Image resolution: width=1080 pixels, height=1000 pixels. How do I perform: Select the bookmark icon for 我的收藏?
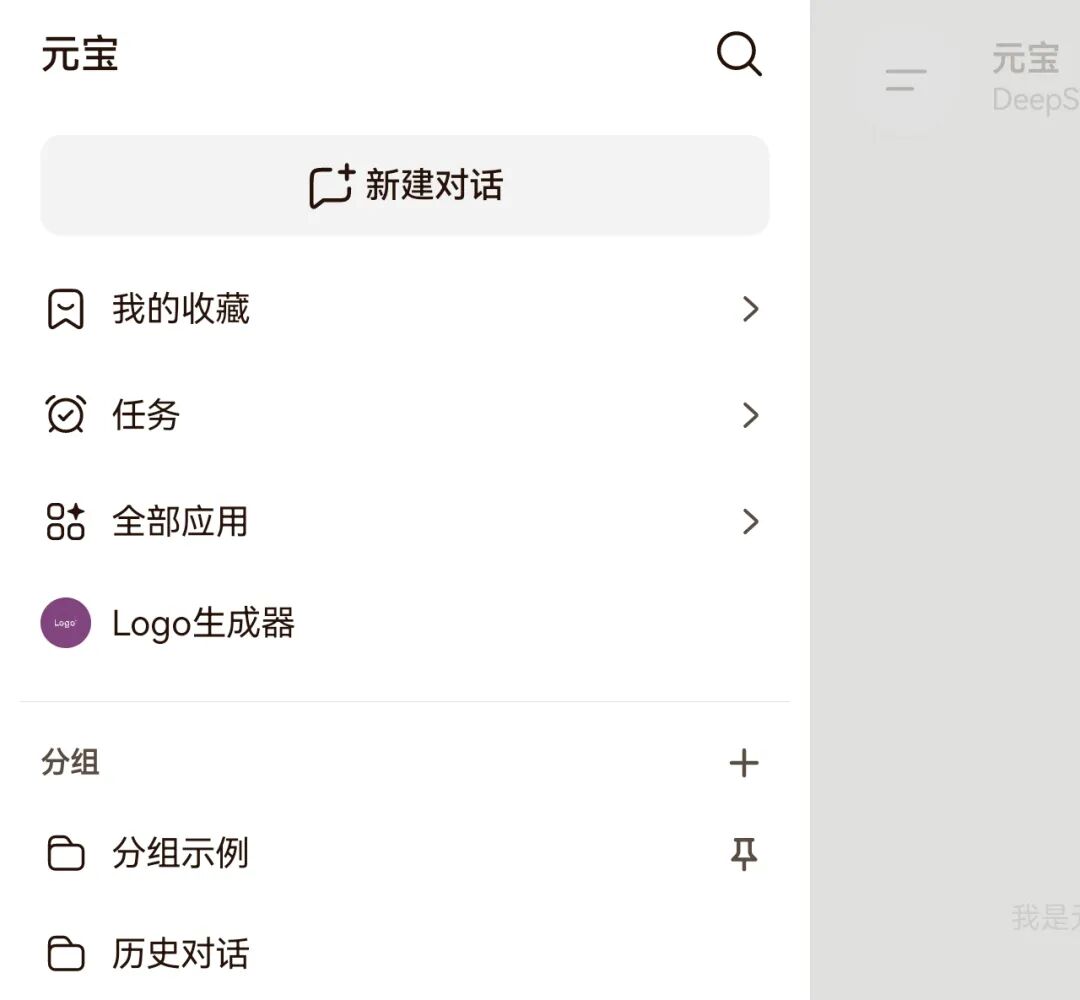[x=65, y=310]
